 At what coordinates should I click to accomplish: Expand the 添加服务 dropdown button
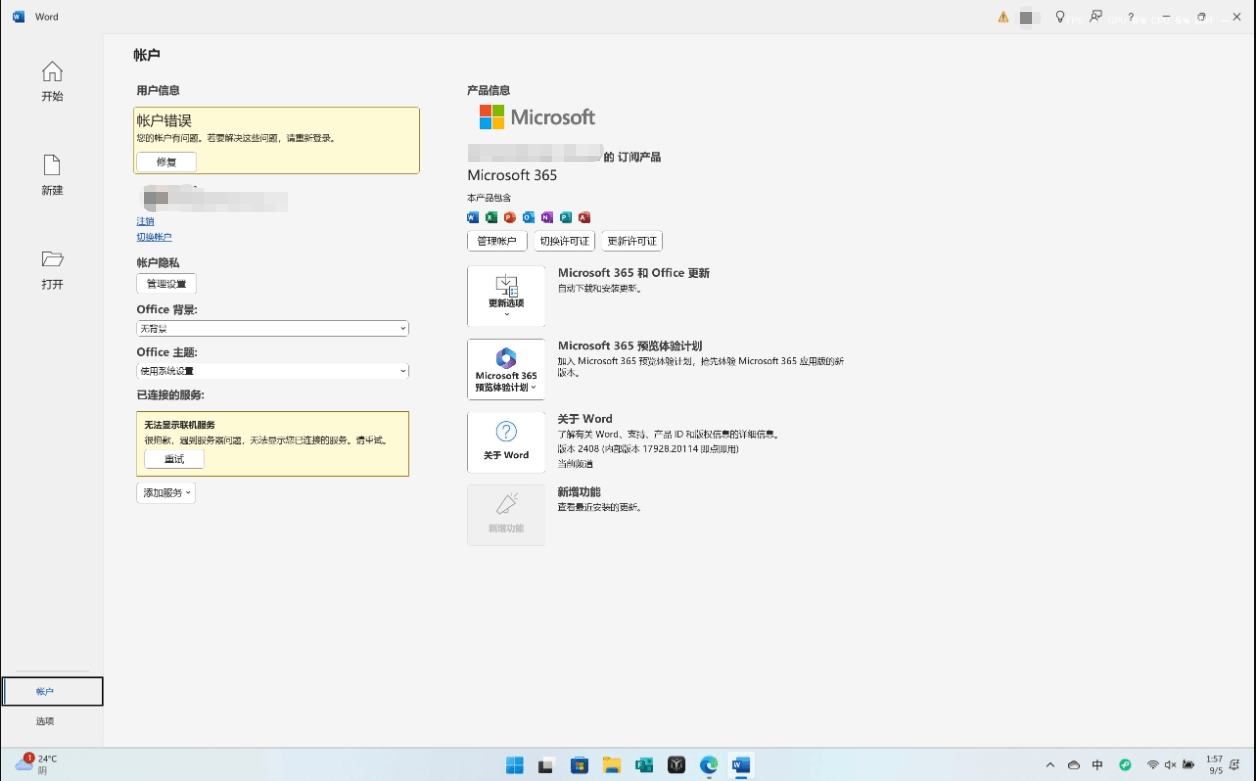pyautogui.click(x=166, y=493)
